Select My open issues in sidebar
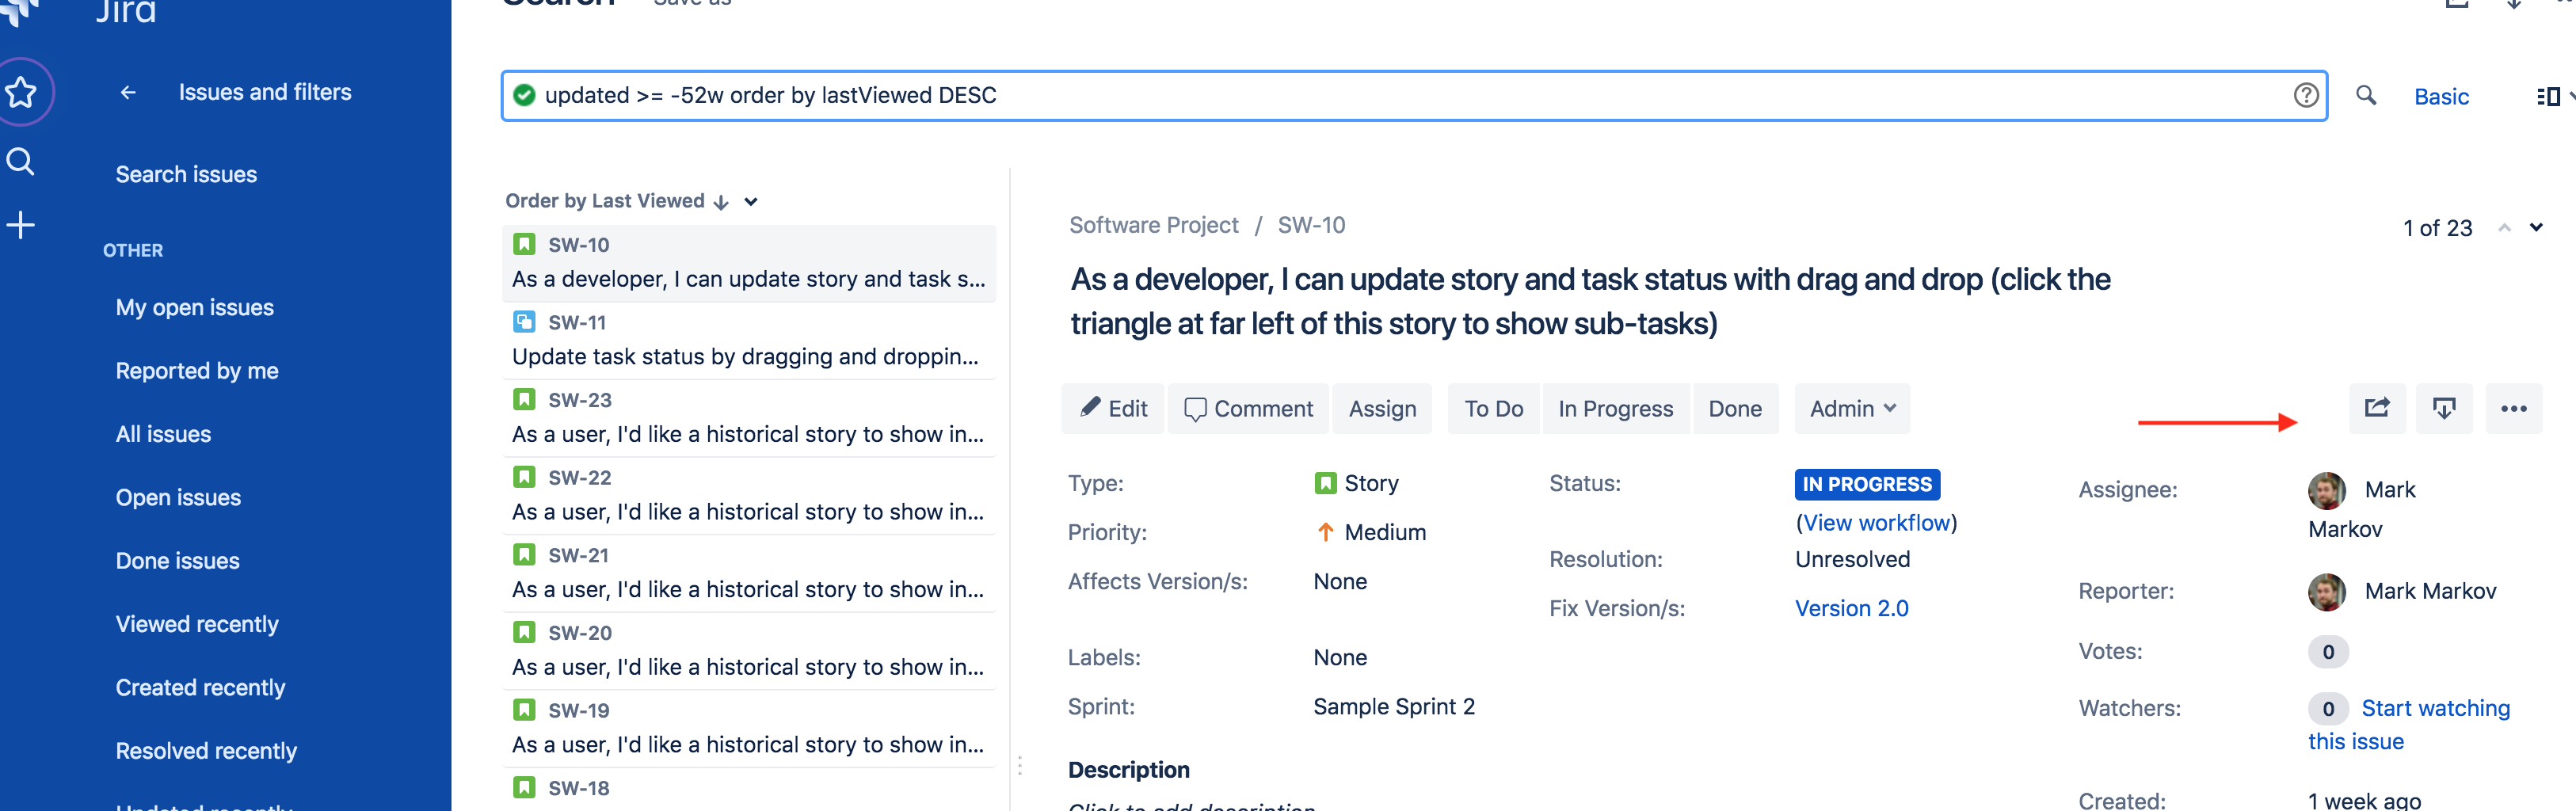Viewport: 2576px width, 811px height. 194,307
